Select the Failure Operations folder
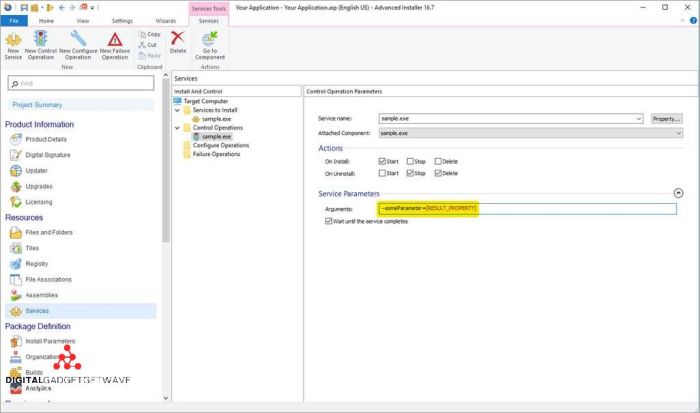This screenshot has height=413, width=700. (x=217, y=154)
